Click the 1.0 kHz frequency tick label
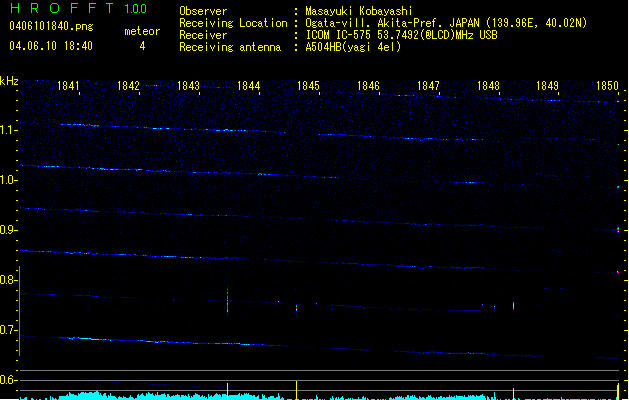629x400 pixels. [7, 180]
